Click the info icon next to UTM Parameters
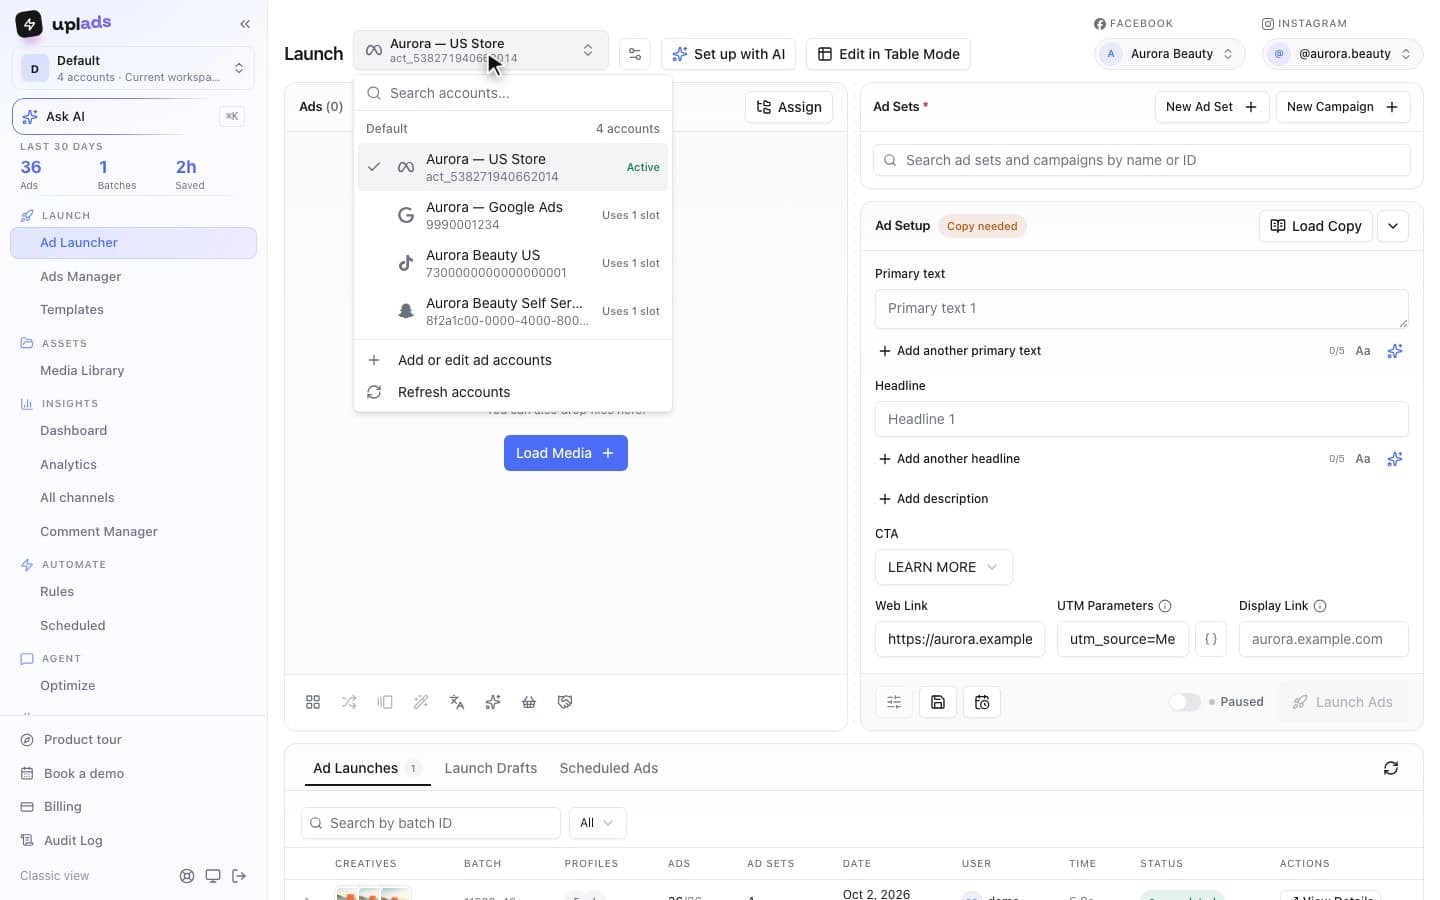 [x=1165, y=606]
